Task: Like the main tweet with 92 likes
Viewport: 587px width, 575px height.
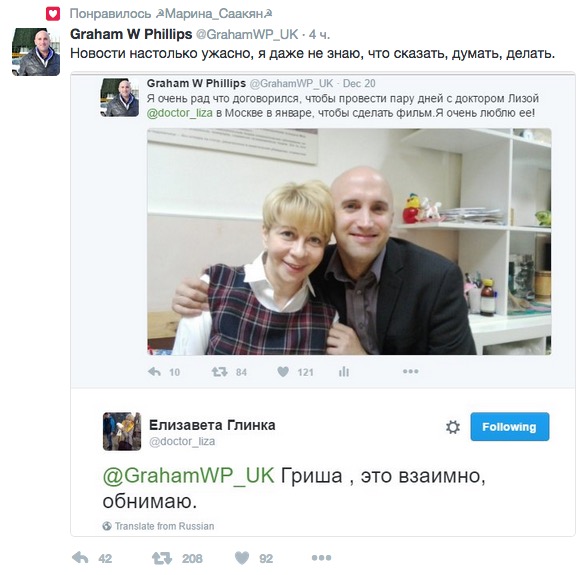Action: [x=242, y=558]
